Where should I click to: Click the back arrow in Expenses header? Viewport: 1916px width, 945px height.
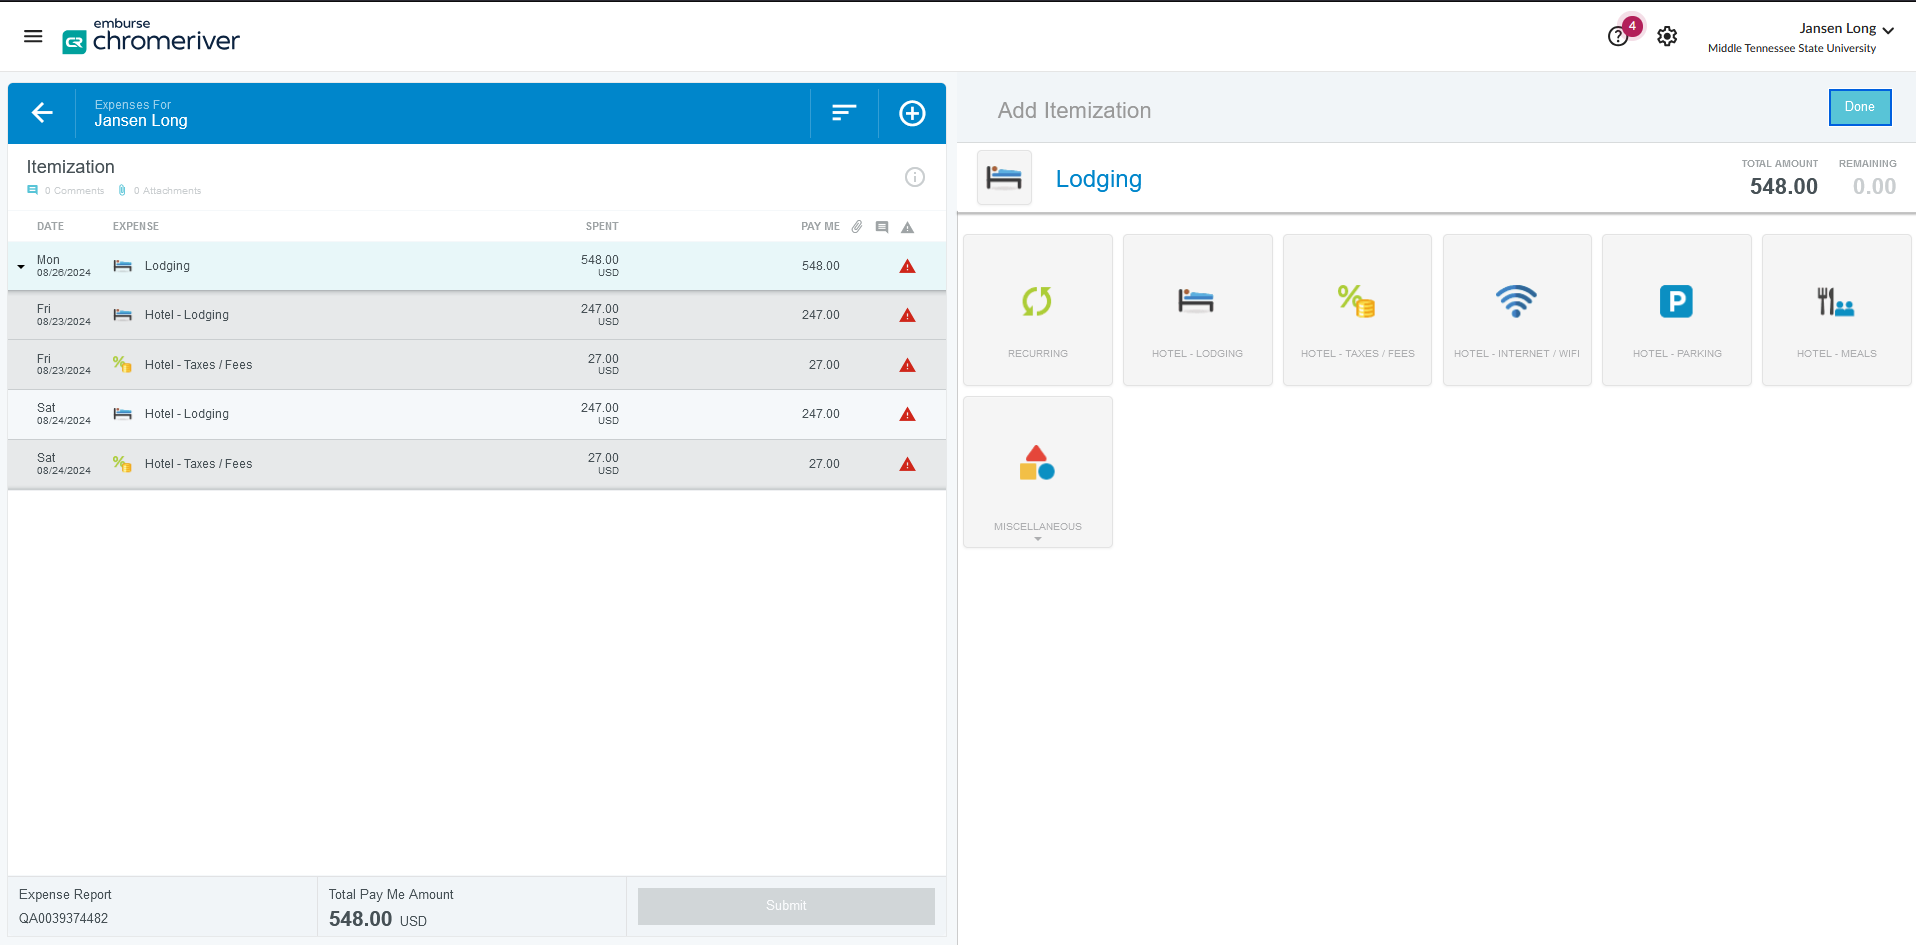(x=42, y=113)
